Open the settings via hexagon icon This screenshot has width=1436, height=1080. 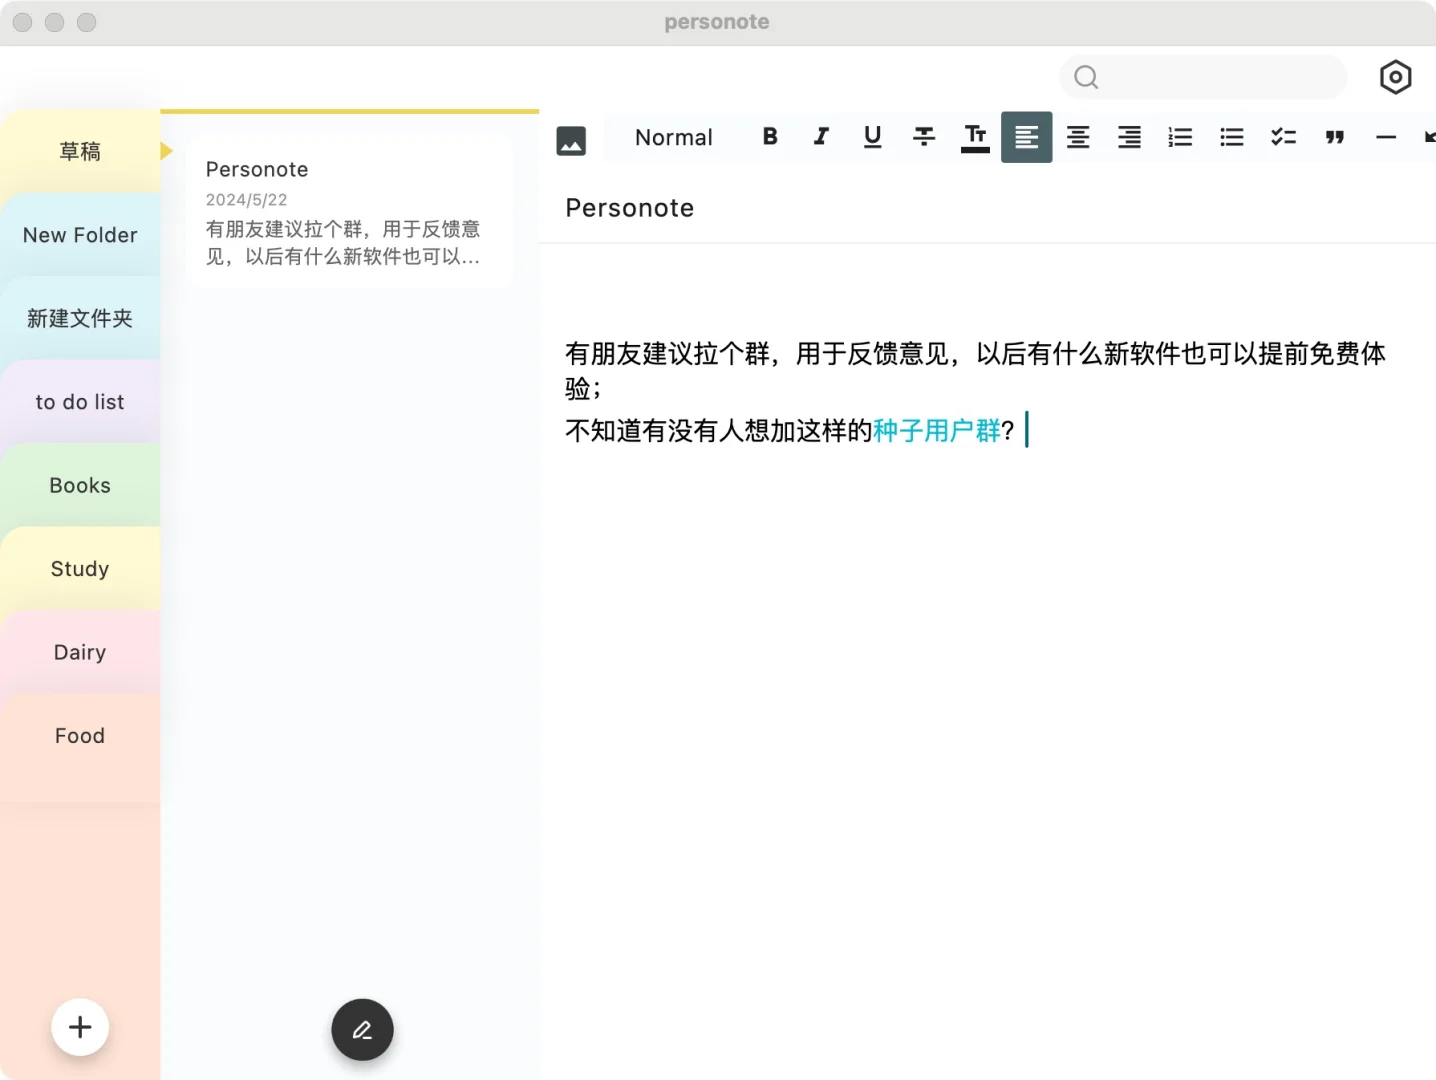point(1395,77)
